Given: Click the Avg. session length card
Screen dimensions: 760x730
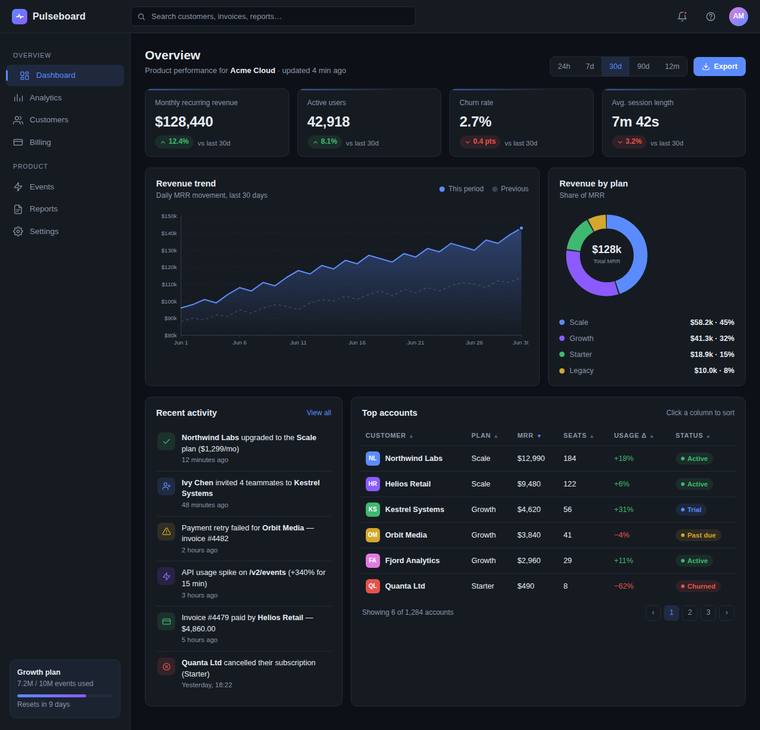Looking at the screenshot, I should tap(674, 123).
